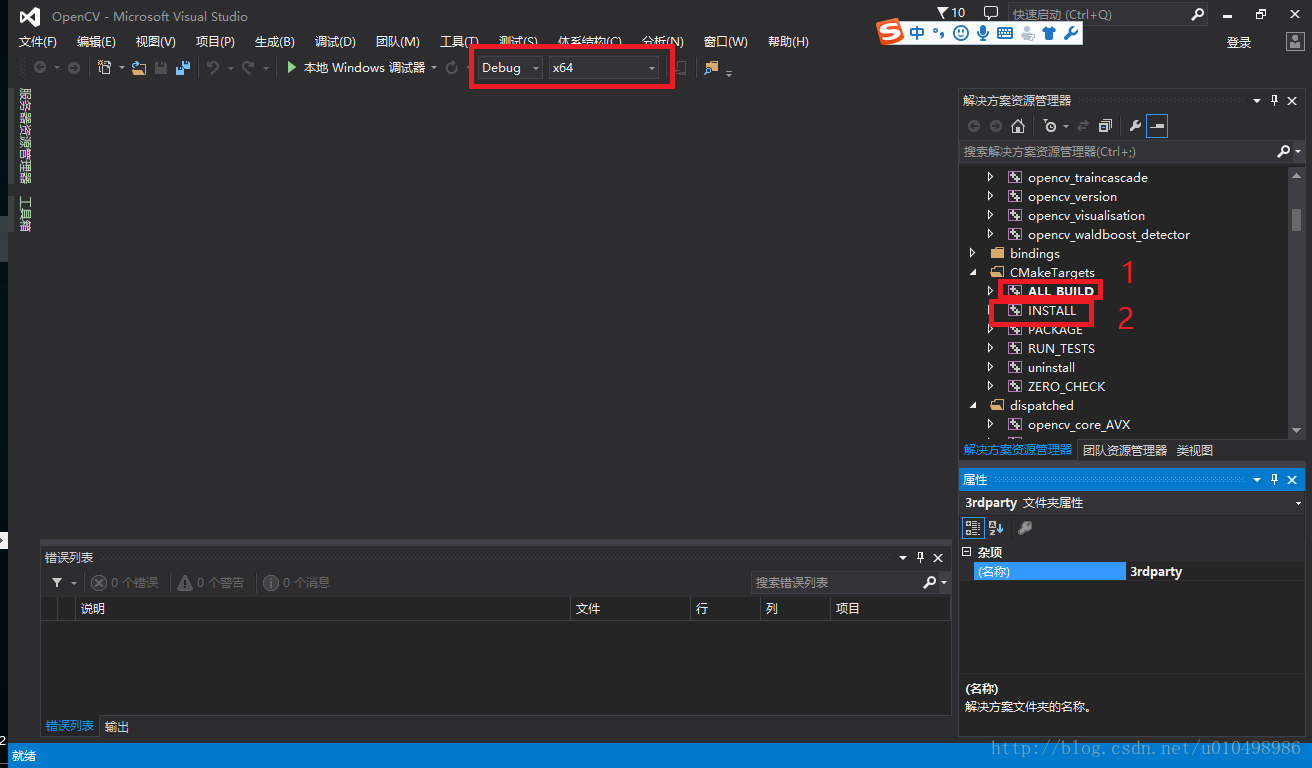Expand the RUN_TESTS project node
Screen dimensions: 1312x768
[990, 348]
